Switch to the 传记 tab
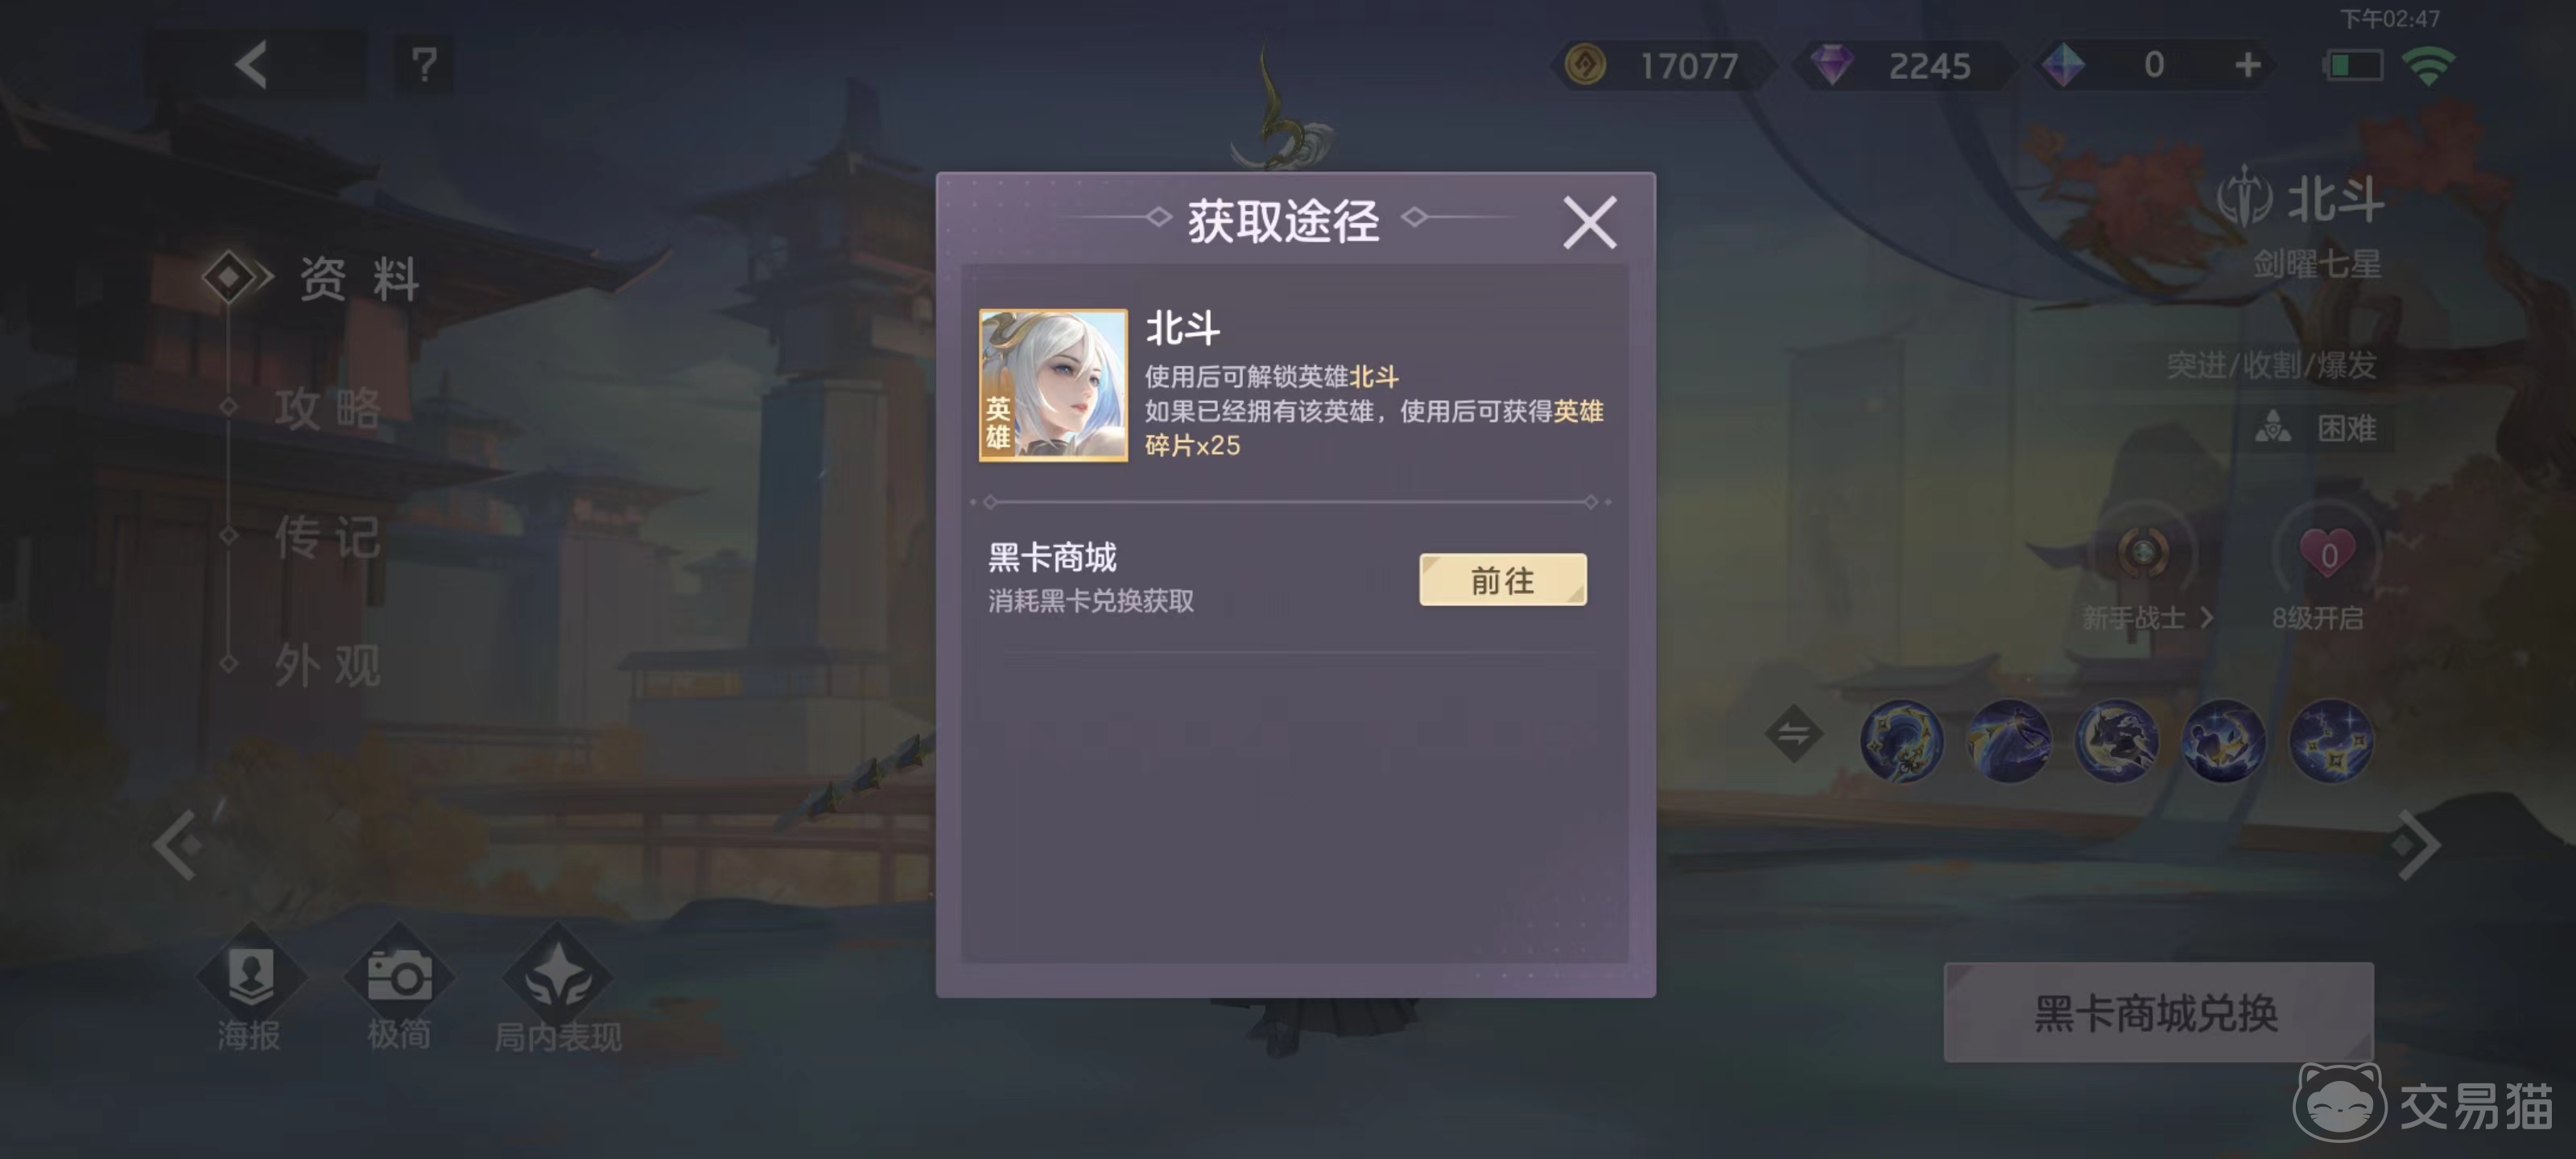Image resolution: width=2576 pixels, height=1159 pixels. point(328,538)
